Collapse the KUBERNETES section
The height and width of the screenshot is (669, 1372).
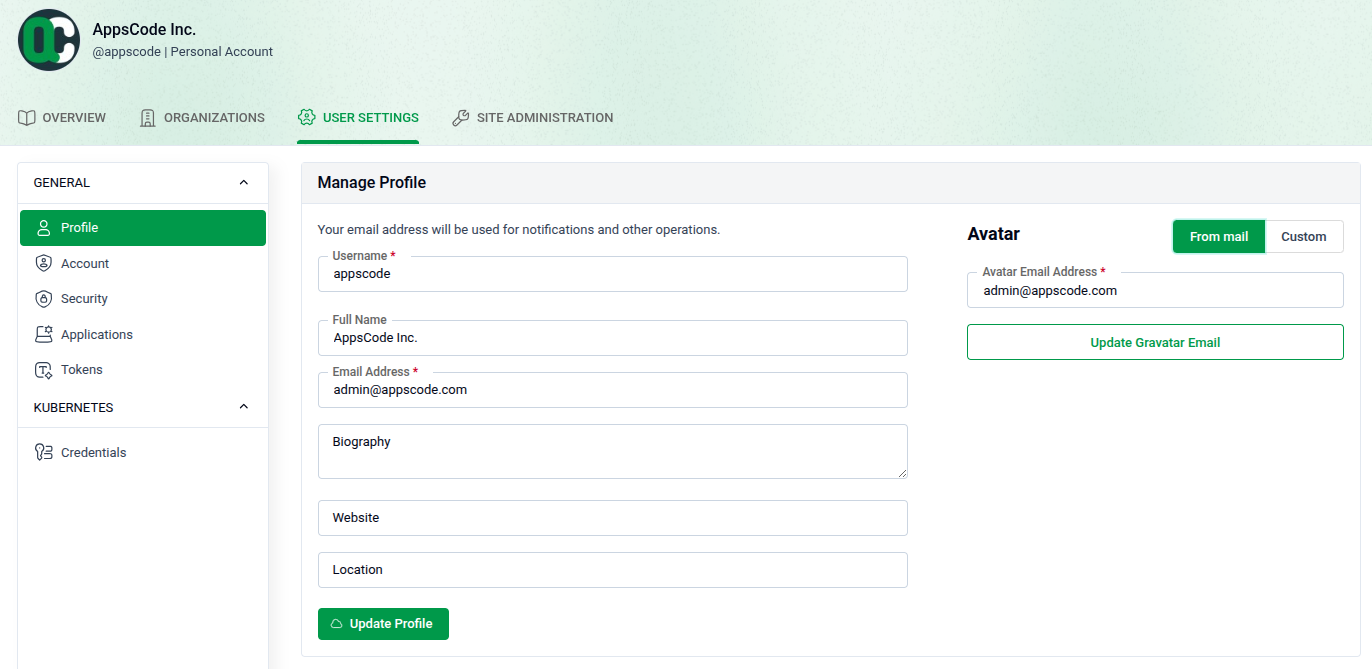pos(243,406)
